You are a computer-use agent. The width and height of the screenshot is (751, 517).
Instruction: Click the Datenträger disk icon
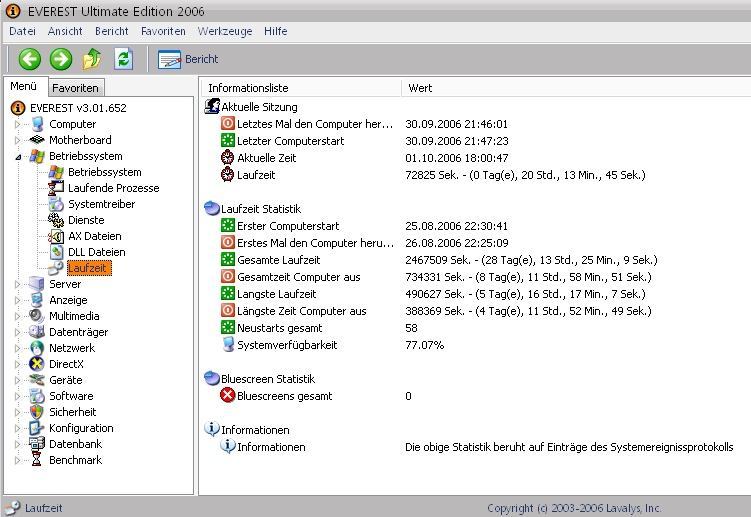point(36,332)
